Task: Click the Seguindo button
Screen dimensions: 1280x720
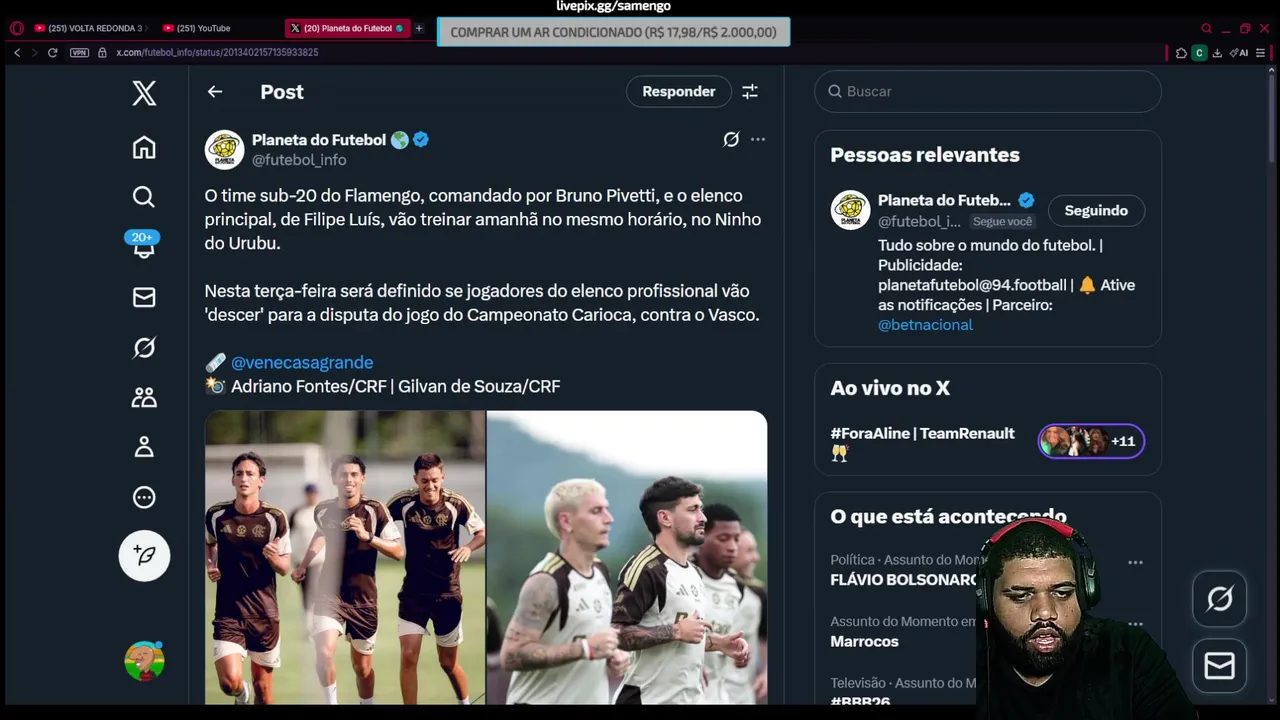Action: tap(1096, 211)
